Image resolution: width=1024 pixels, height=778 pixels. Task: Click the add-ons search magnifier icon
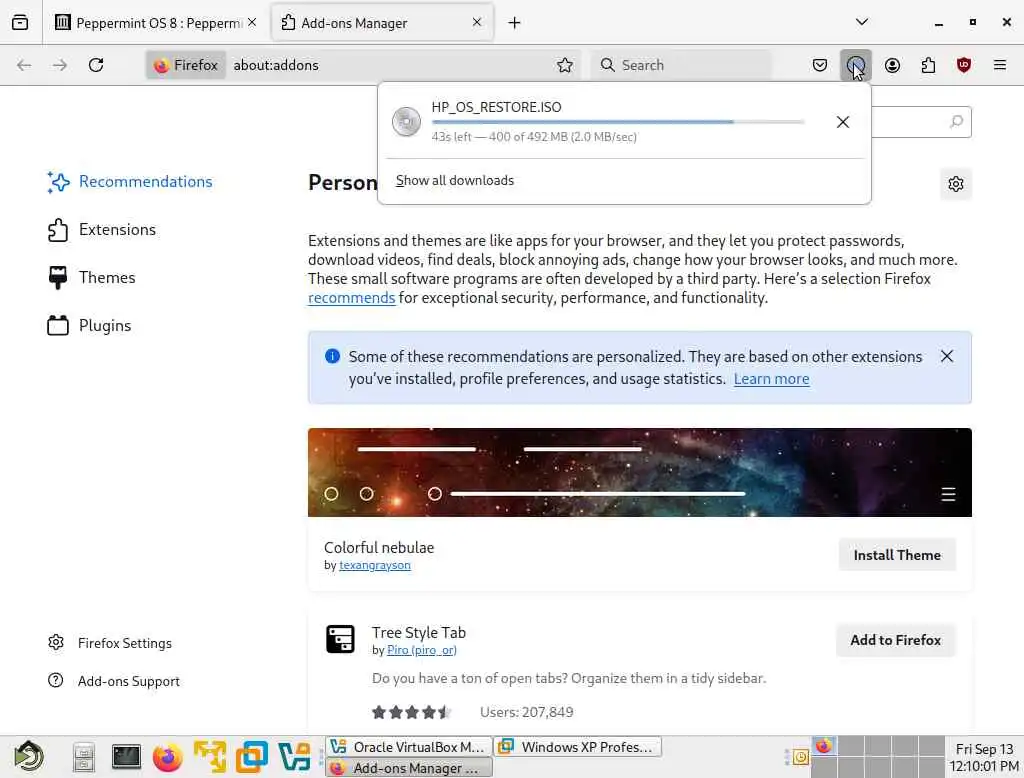point(956,122)
